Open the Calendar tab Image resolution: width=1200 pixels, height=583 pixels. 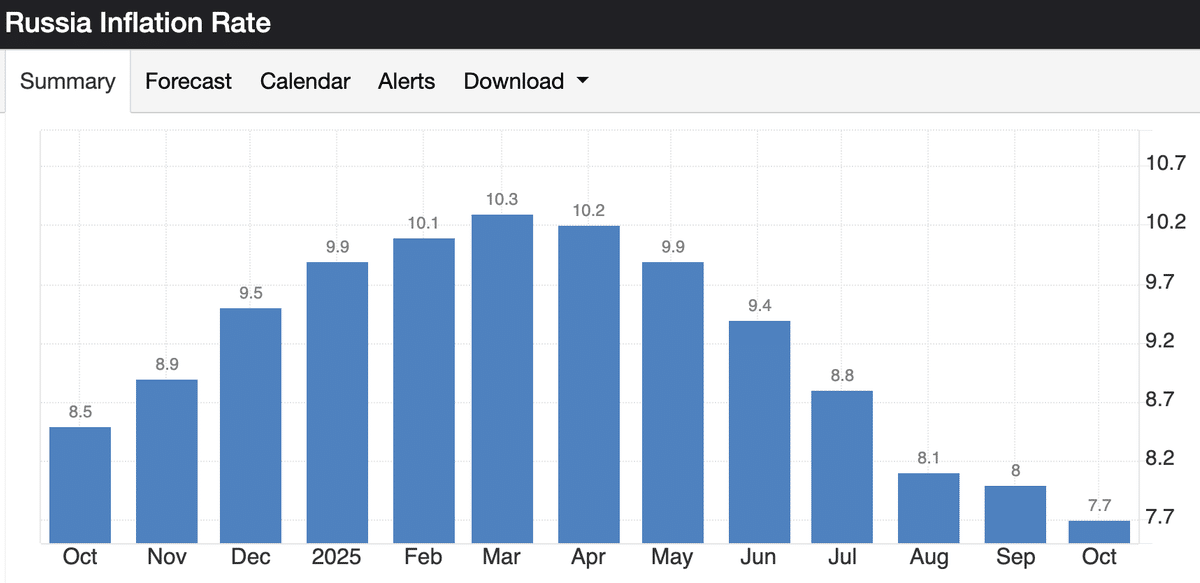pos(305,82)
